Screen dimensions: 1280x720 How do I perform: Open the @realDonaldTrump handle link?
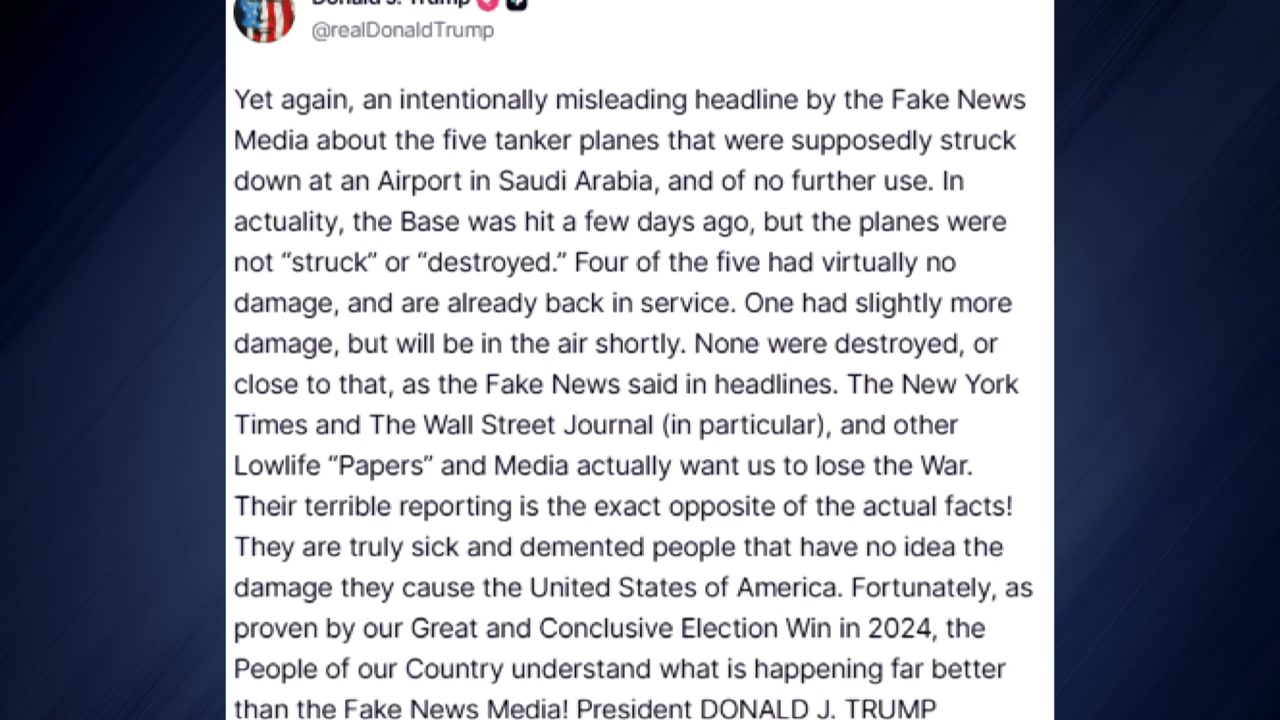[x=403, y=30]
